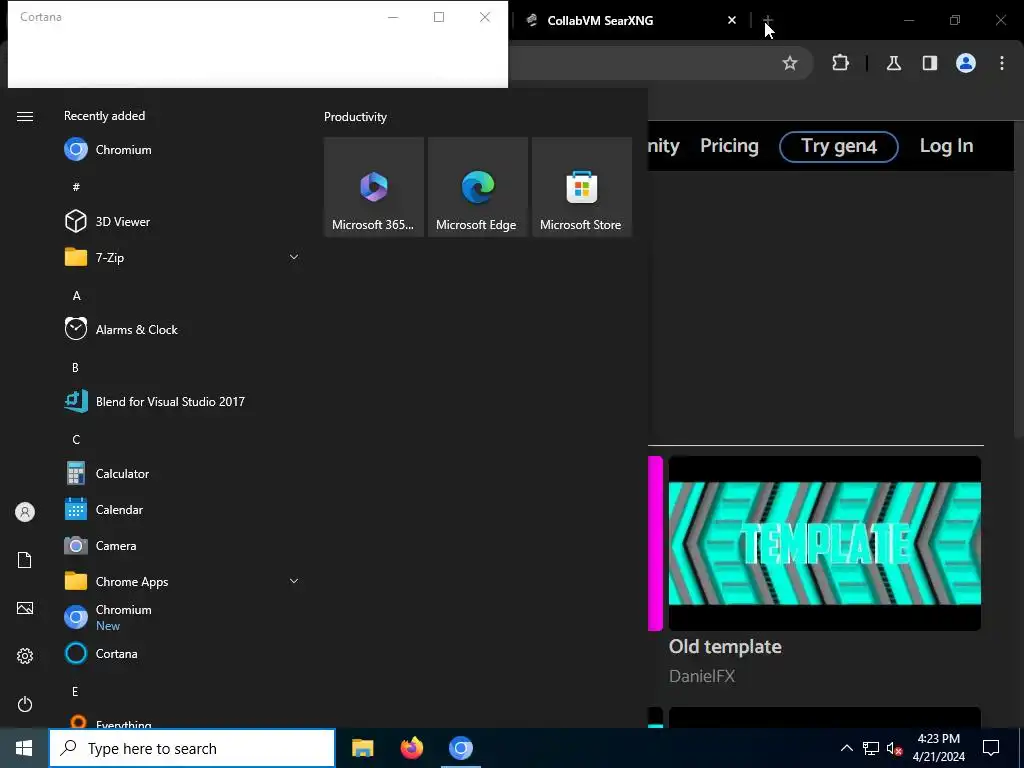Click the Productivity group title

click(355, 117)
